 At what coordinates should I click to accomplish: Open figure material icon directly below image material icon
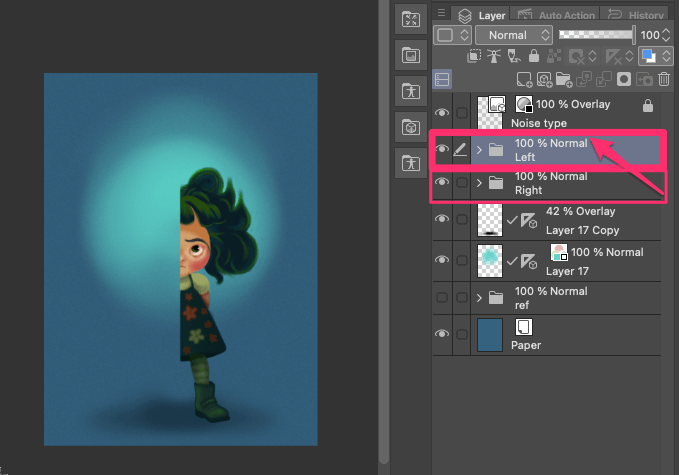coord(411,91)
